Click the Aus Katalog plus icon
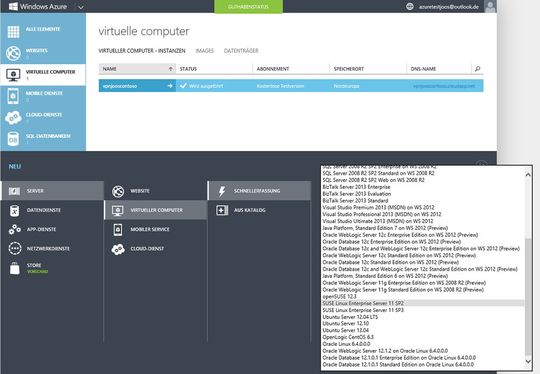 point(222,210)
